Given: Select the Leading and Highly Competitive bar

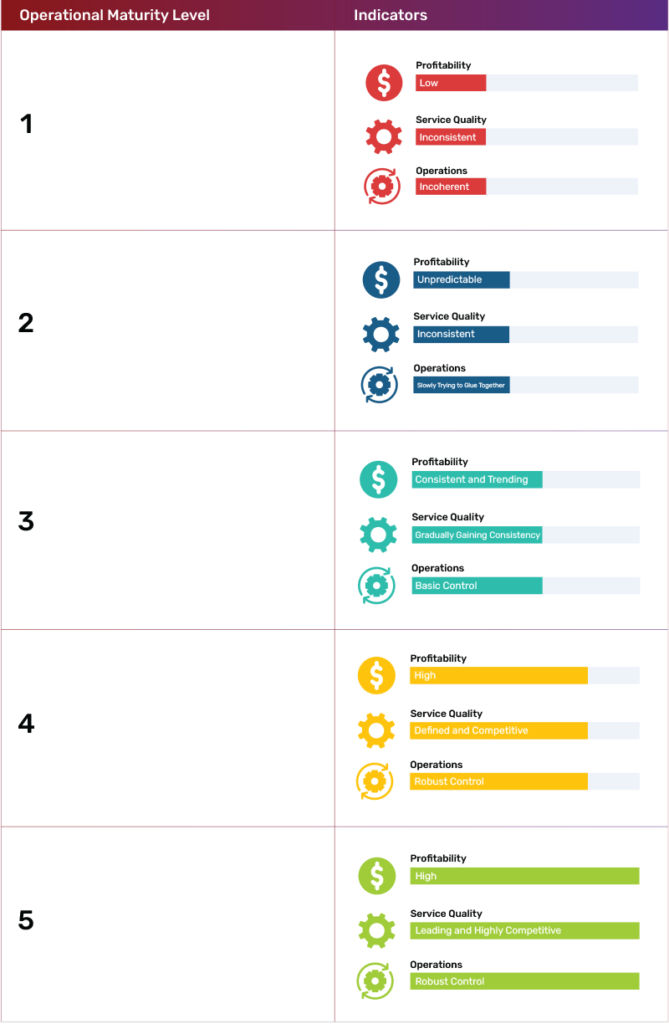Looking at the screenshot, I should pyautogui.click(x=525, y=931).
